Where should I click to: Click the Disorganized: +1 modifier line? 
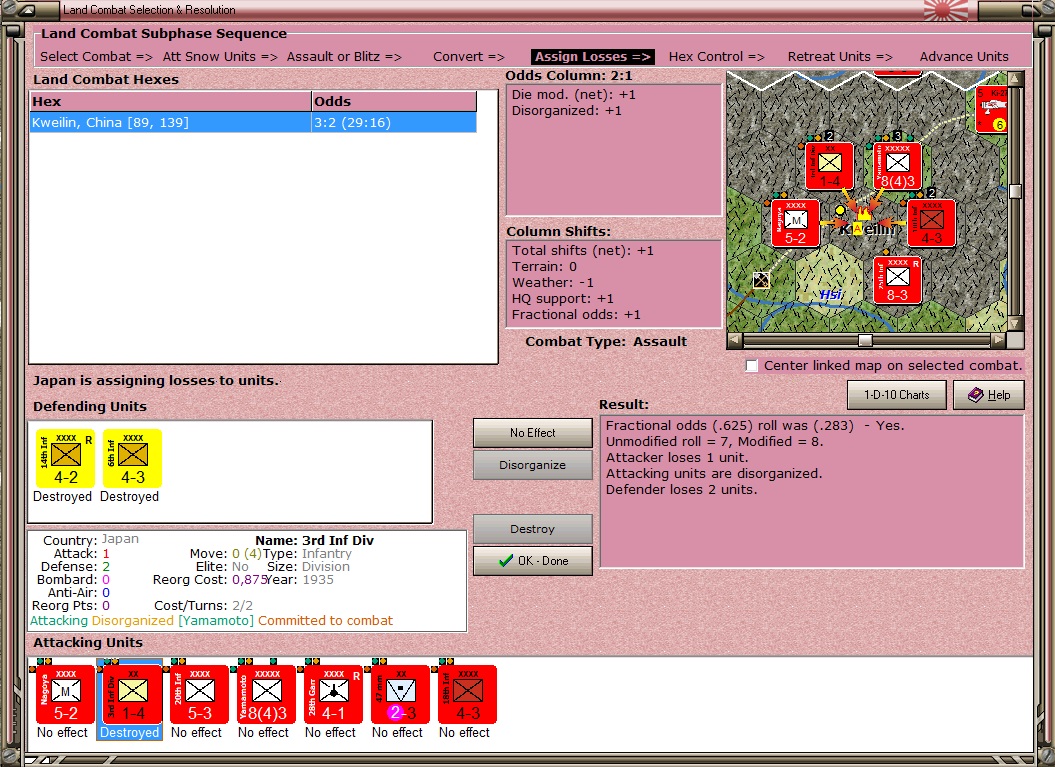click(567, 110)
